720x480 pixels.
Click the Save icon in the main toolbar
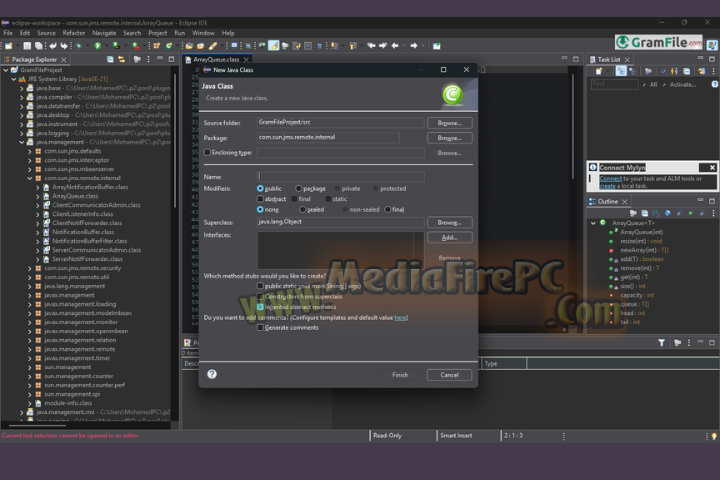tap(27, 46)
